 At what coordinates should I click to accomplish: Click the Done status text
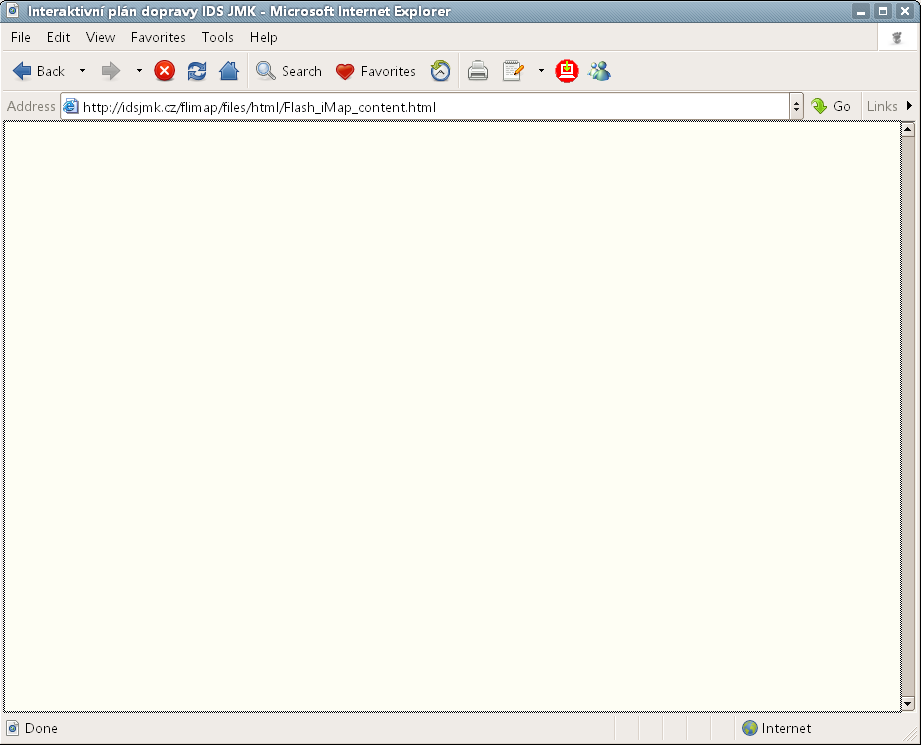click(x=41, y=729)
